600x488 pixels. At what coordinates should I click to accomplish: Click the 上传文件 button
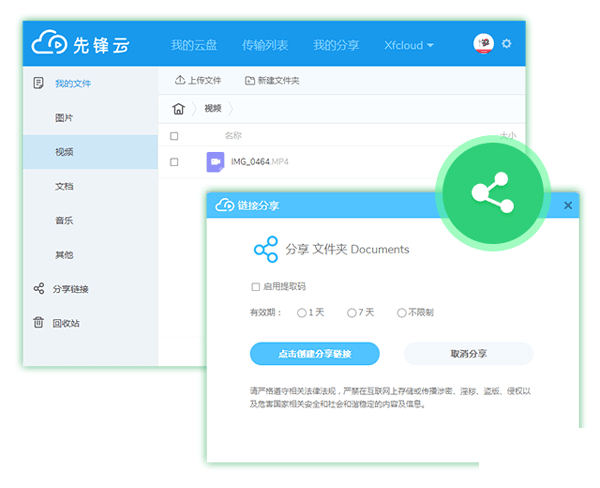[x=198, y=80]
